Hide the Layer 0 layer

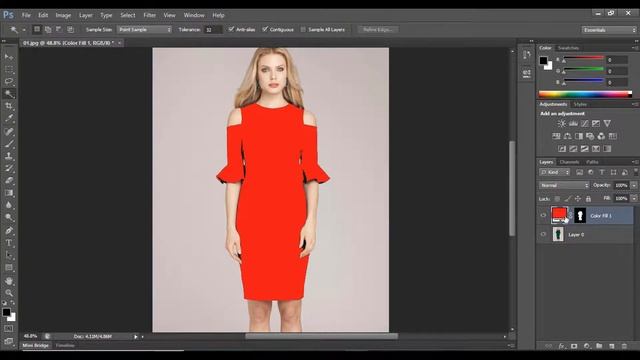543,235
